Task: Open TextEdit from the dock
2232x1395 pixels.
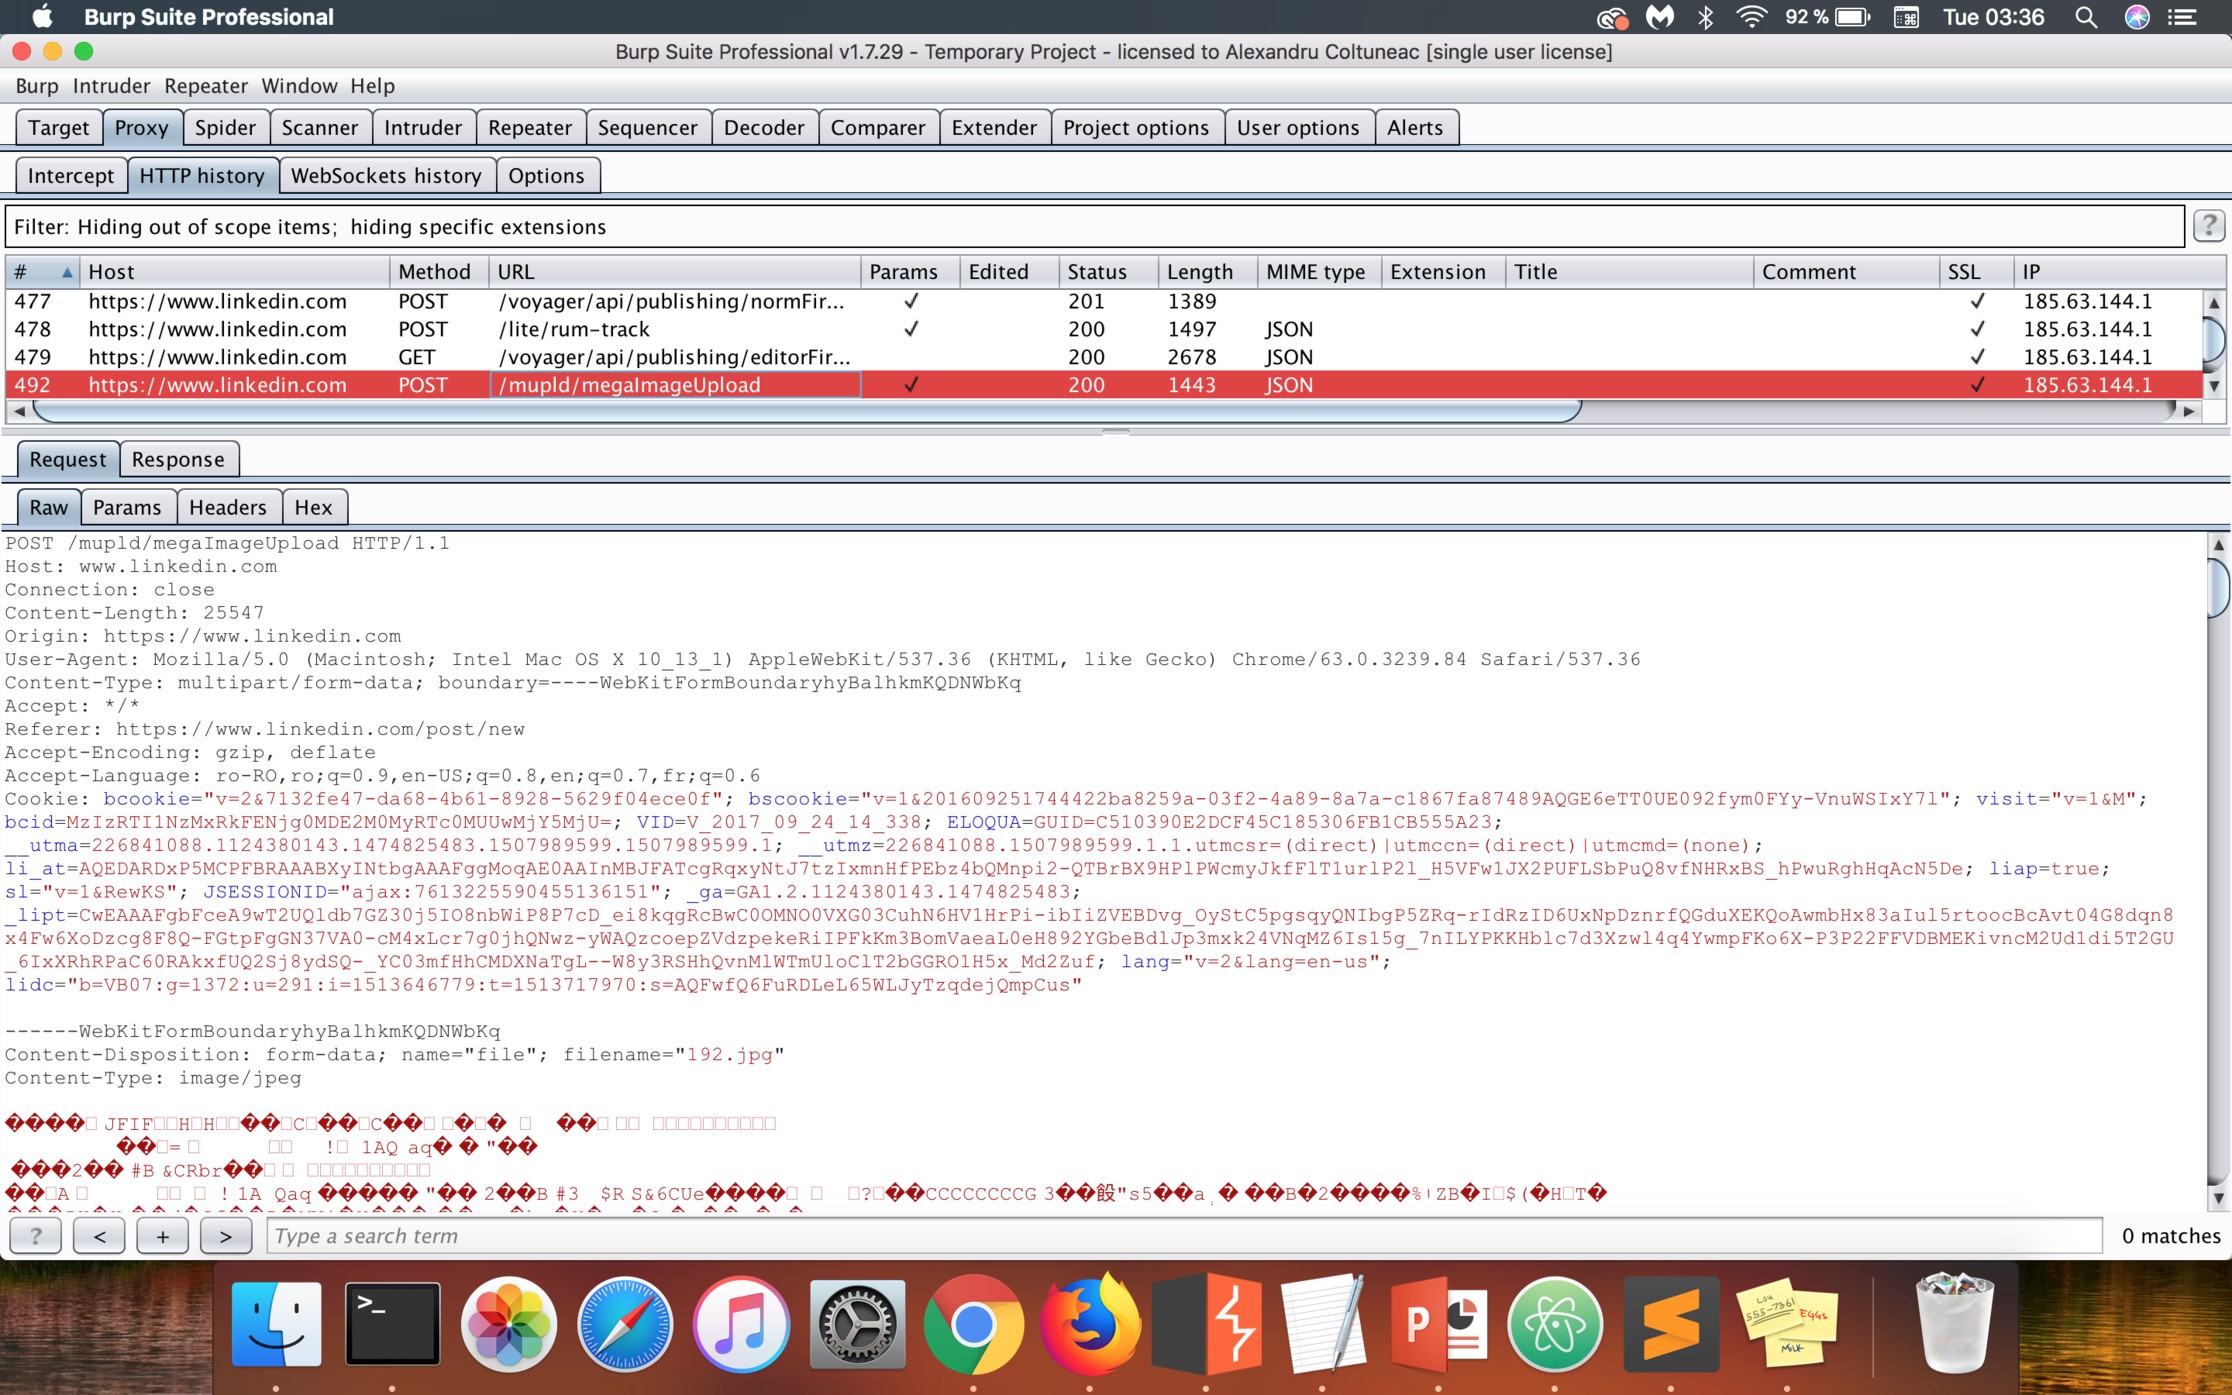Action: click(1322, 1325)
